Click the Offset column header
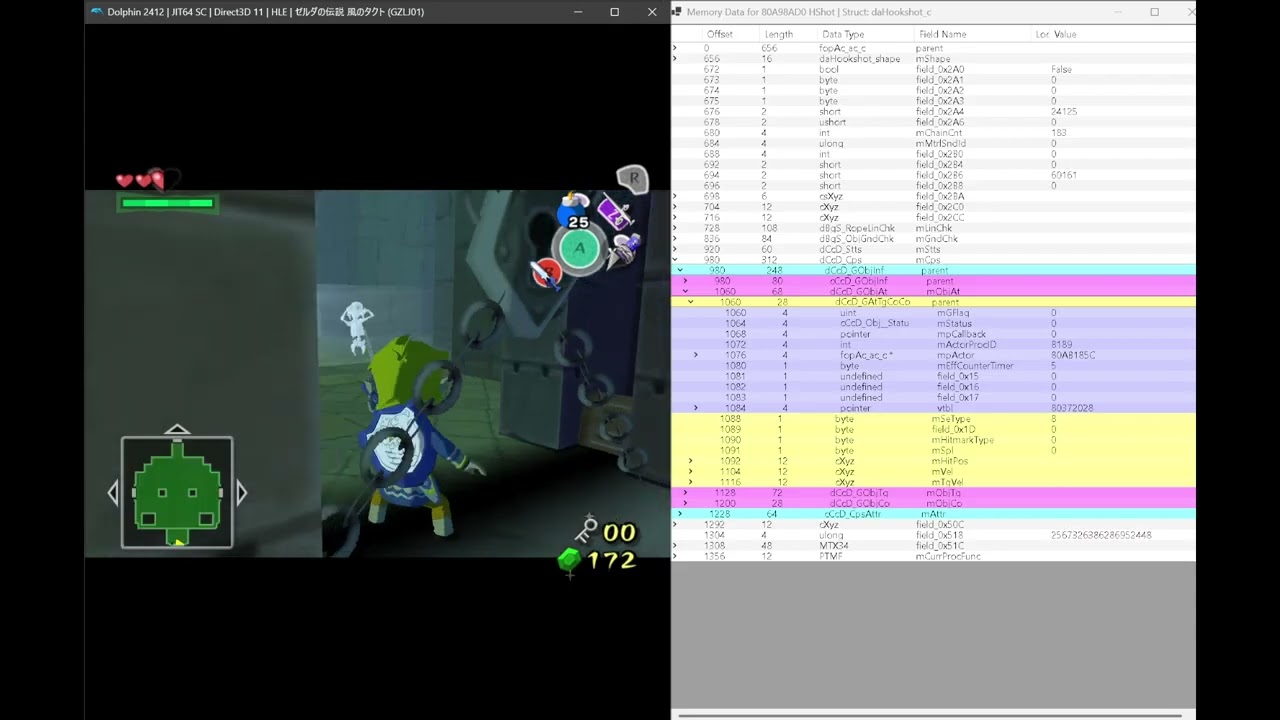The width and height of the screenshot is (1280, 720). pos(719,34)
